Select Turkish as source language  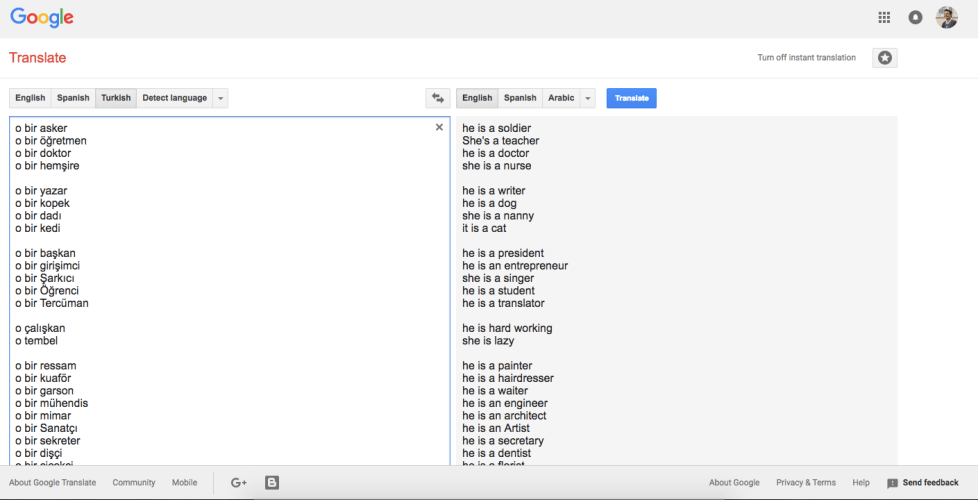tap(116, 98)
